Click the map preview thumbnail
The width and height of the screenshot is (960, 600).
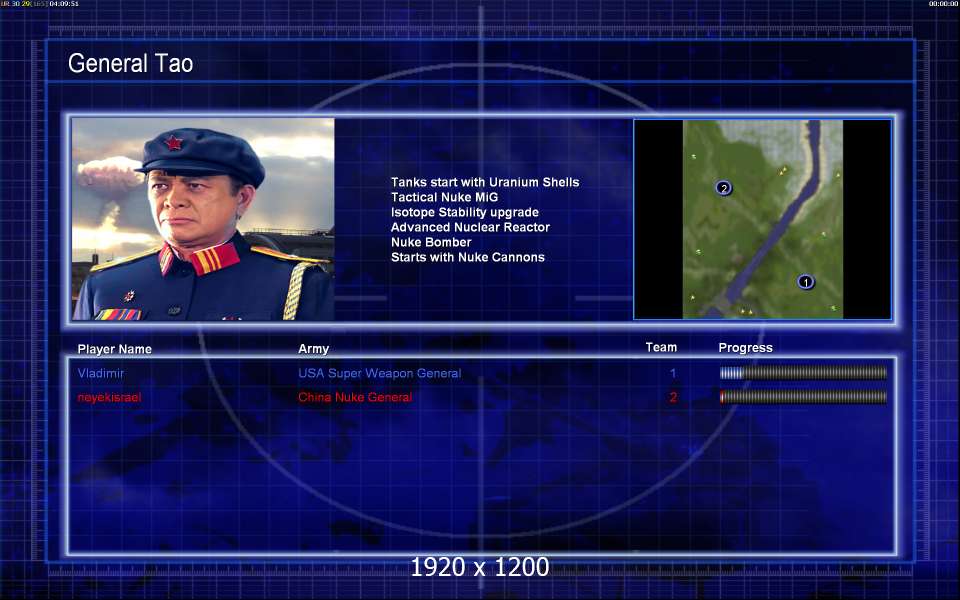pyautogui.click(x=762, y=219)
